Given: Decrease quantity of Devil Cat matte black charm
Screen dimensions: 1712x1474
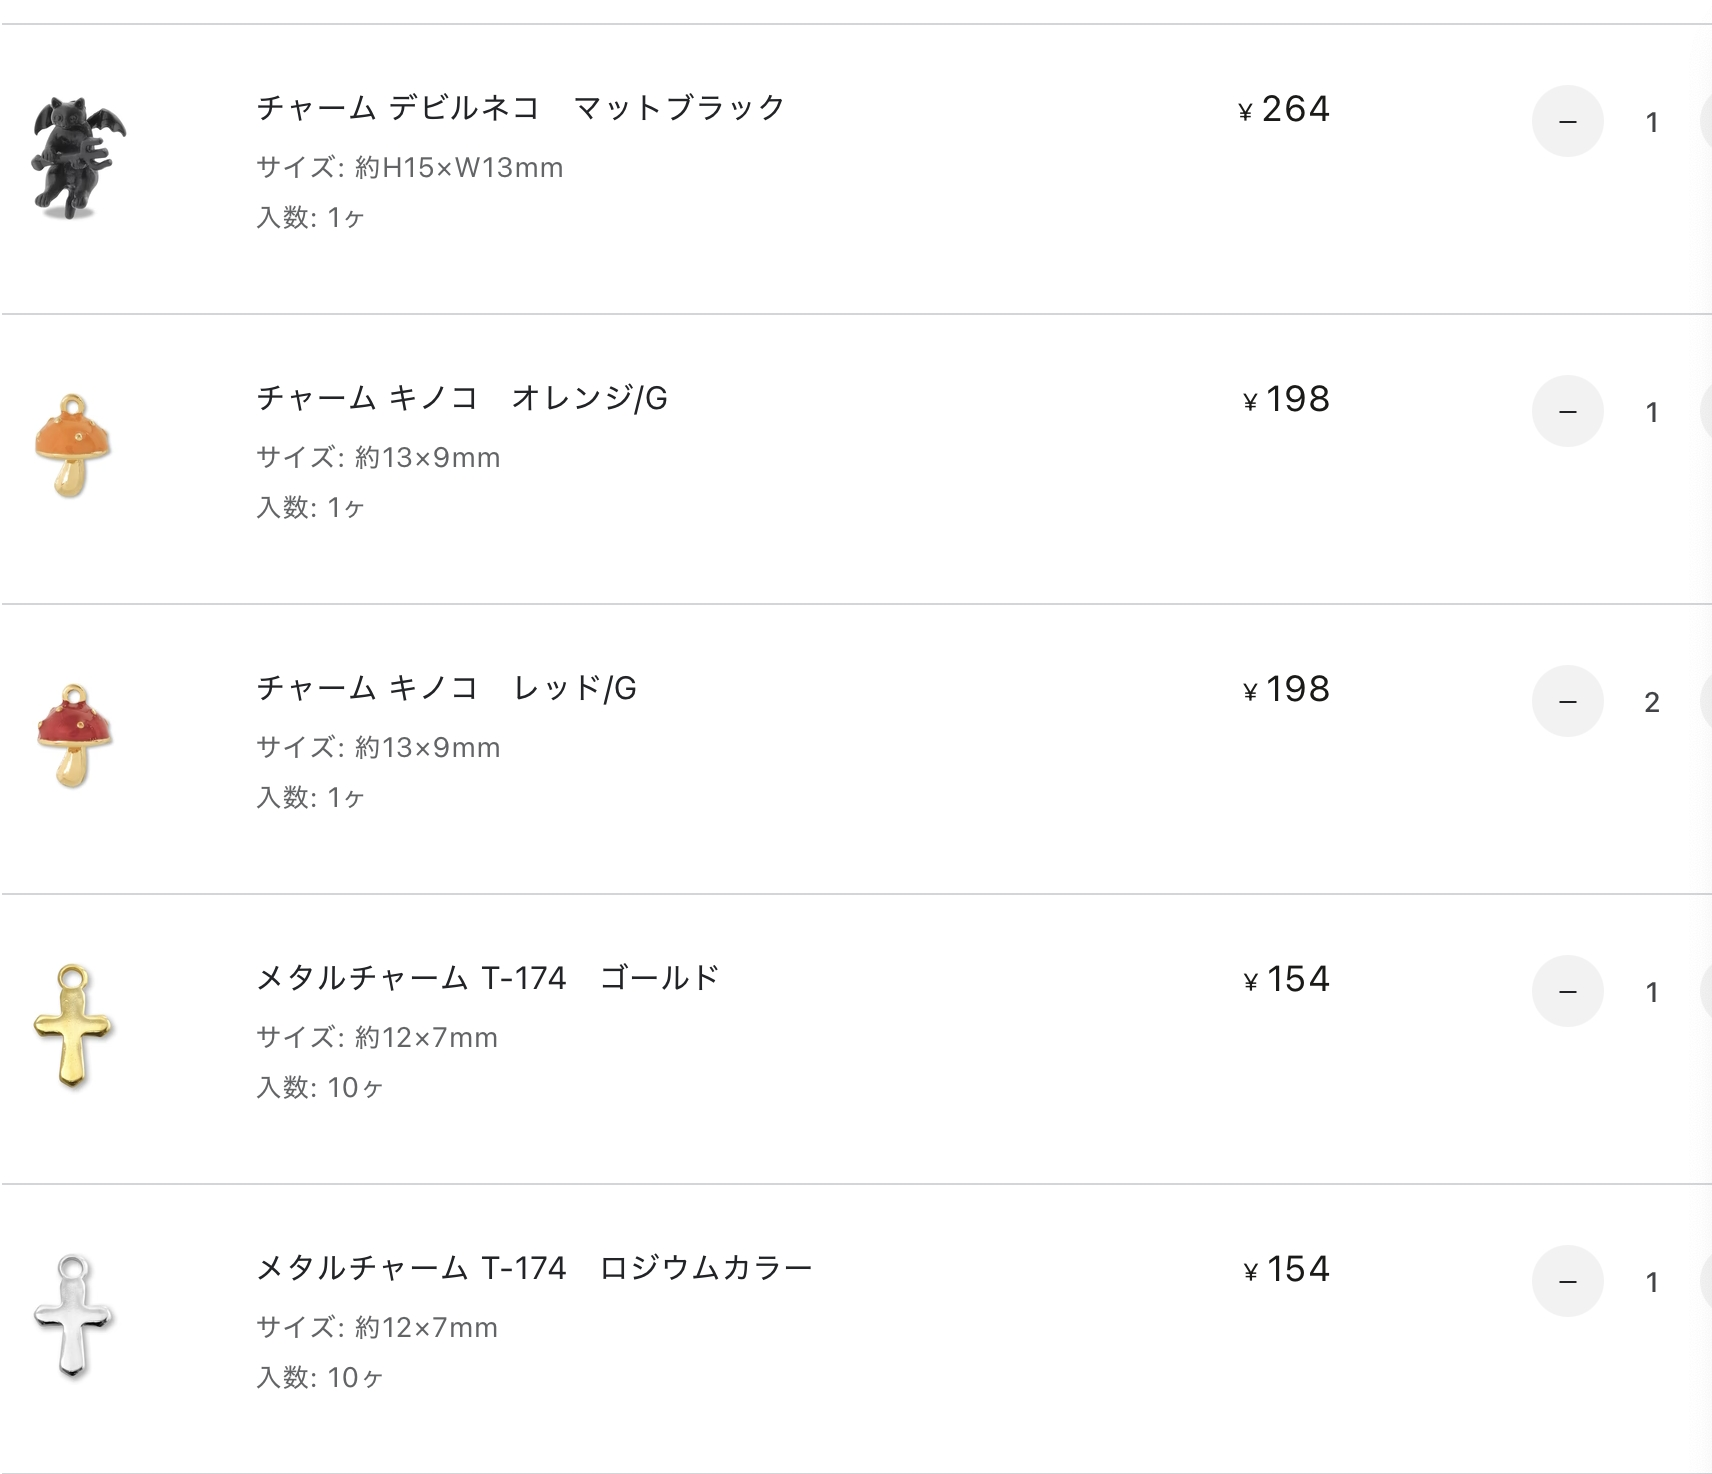Looking at the screenshot, I should [1567, 121].
